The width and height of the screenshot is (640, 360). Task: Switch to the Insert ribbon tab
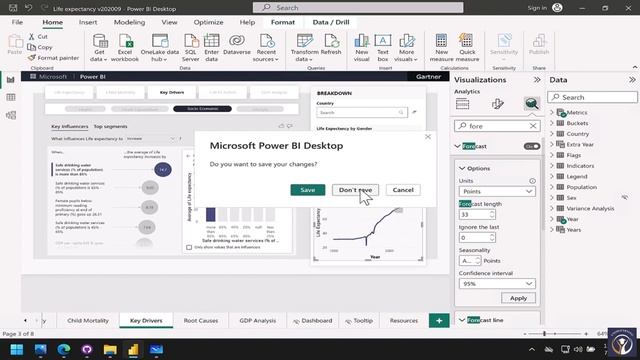(x=88, y=22)
